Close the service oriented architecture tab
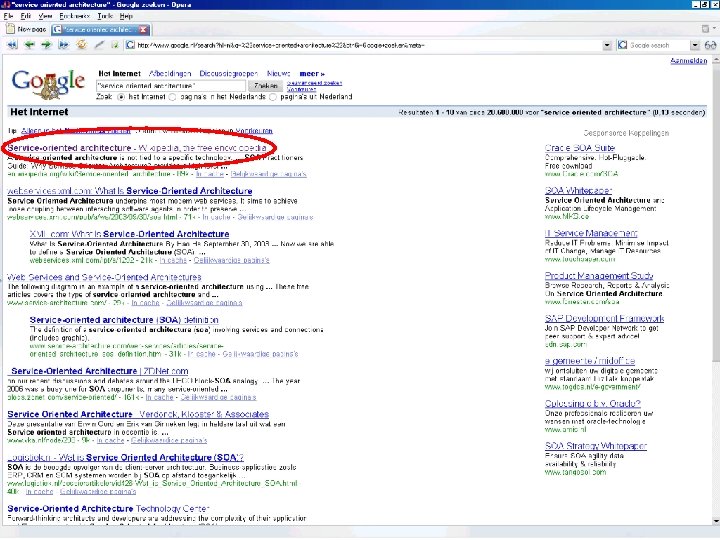 pyautogui.click(x=143, y=29)
